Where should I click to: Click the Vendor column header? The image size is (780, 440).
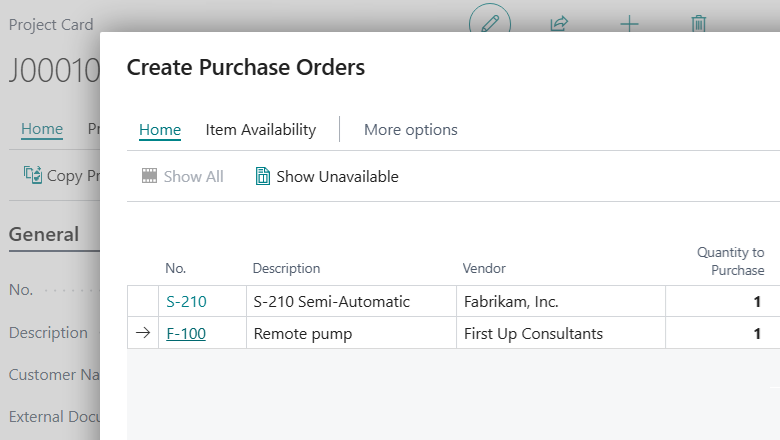pyautogui.click(x=484, y=268)
